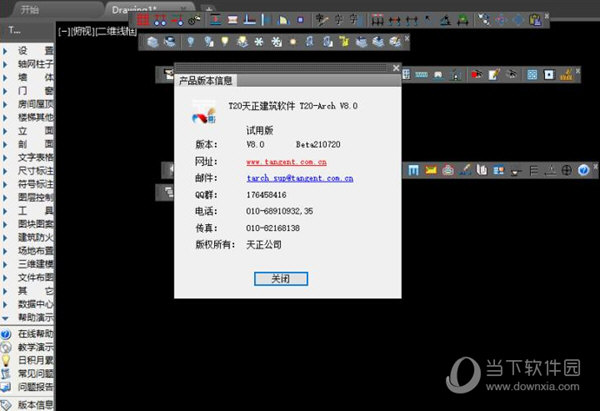
Task: Click the yellow light bulb layer icon
Action: [225, 41]
